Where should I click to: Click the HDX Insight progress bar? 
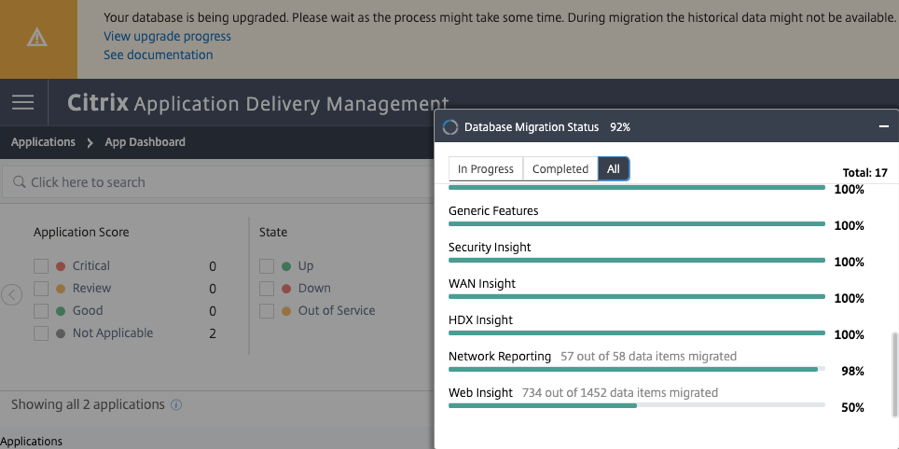[x=636, y=333]
